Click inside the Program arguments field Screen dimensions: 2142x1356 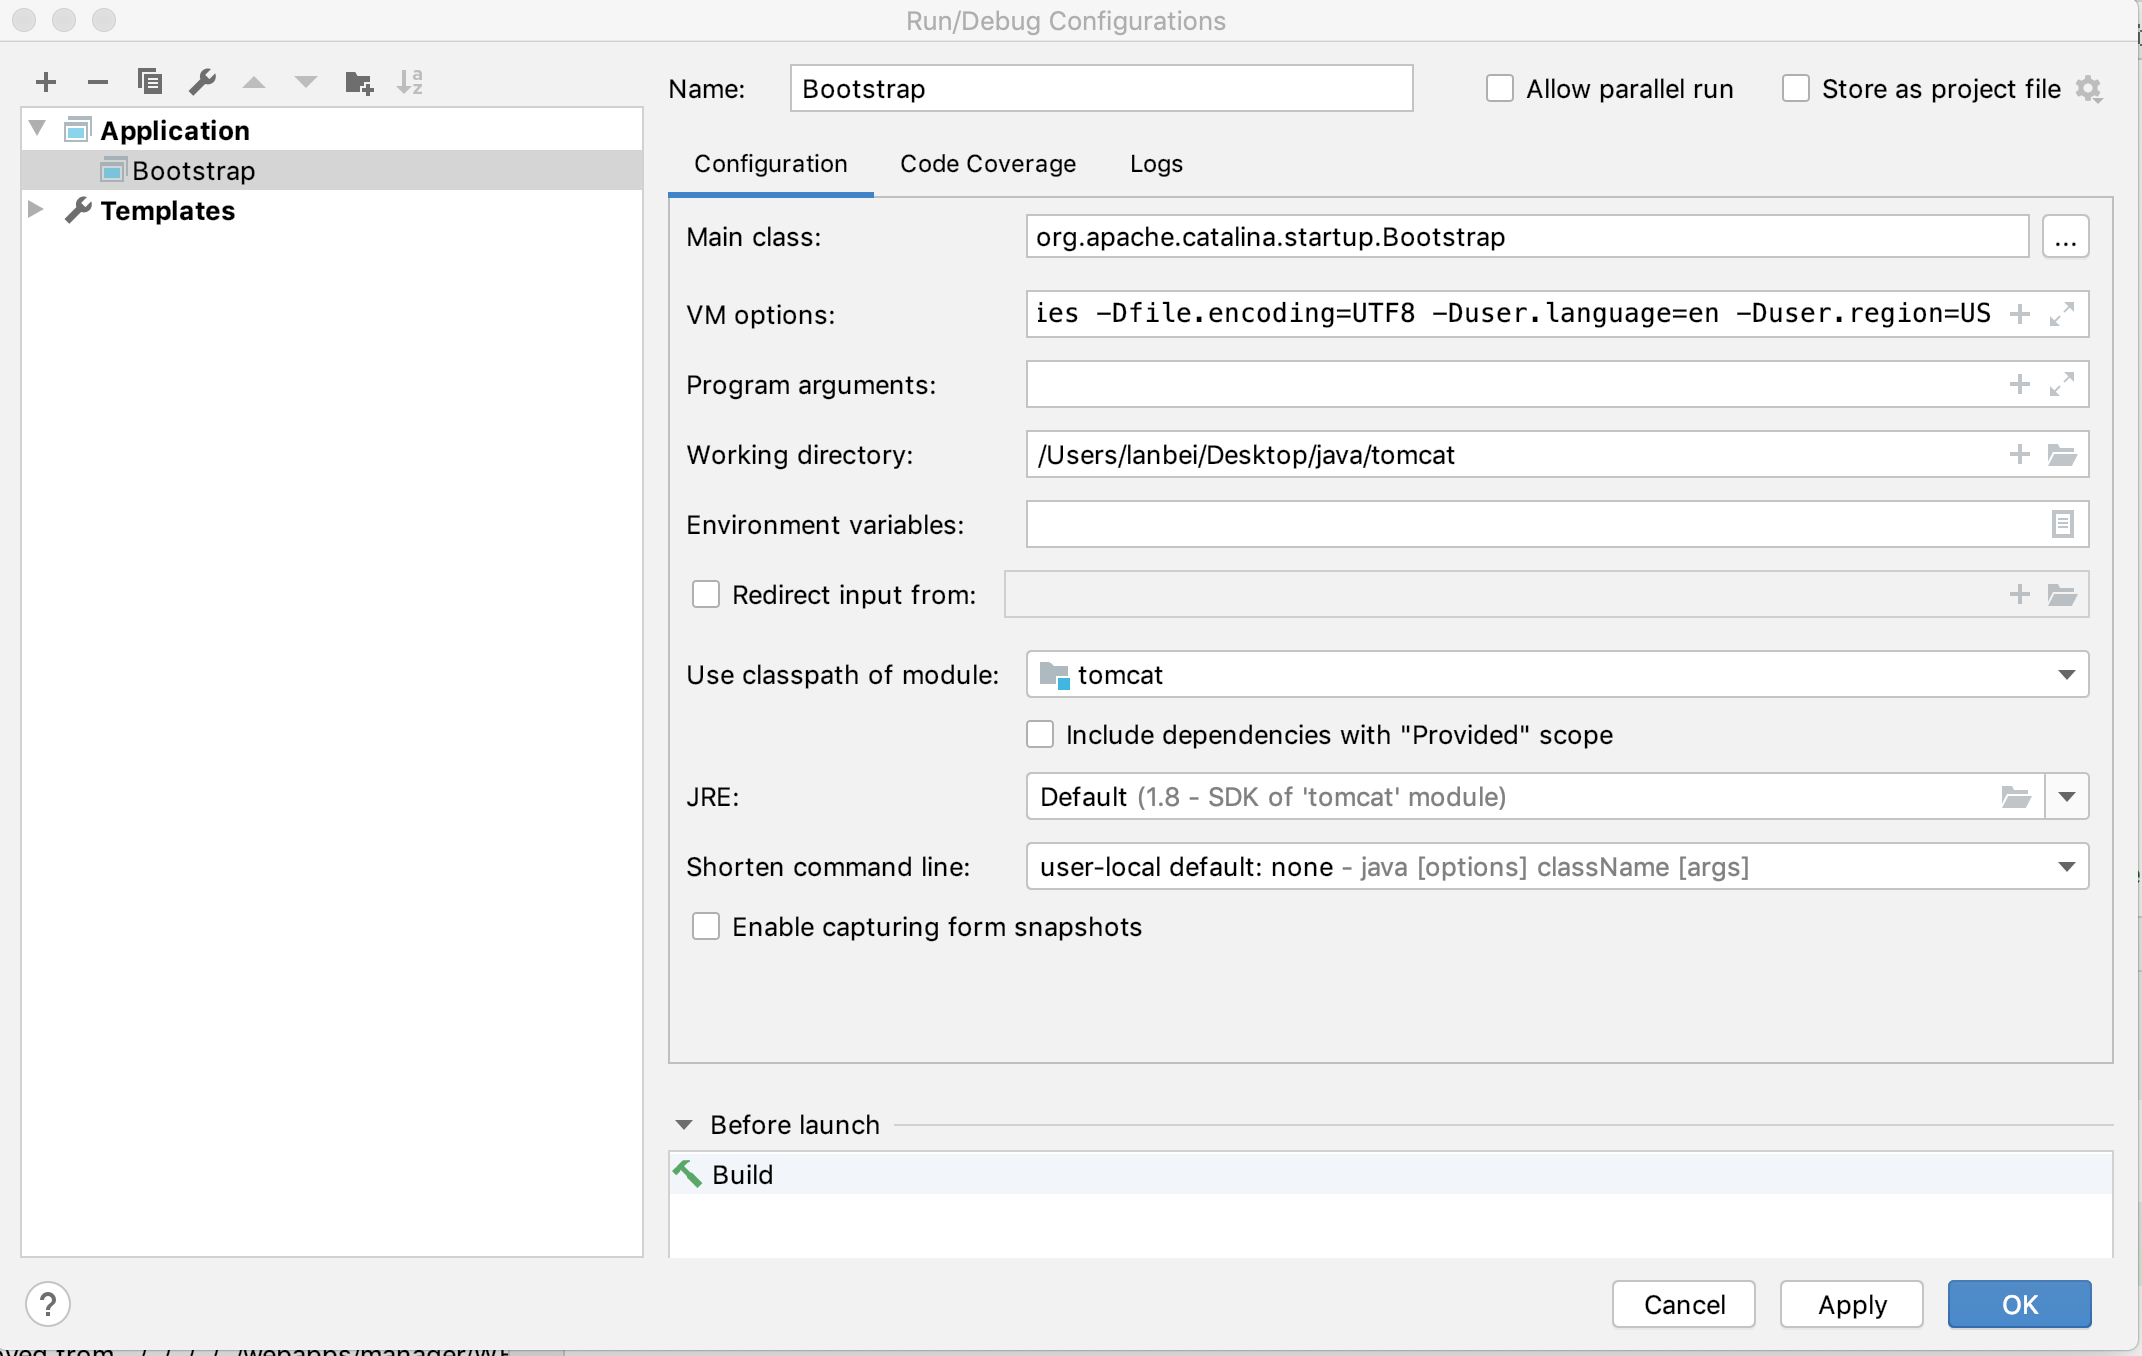(1500, 385)
